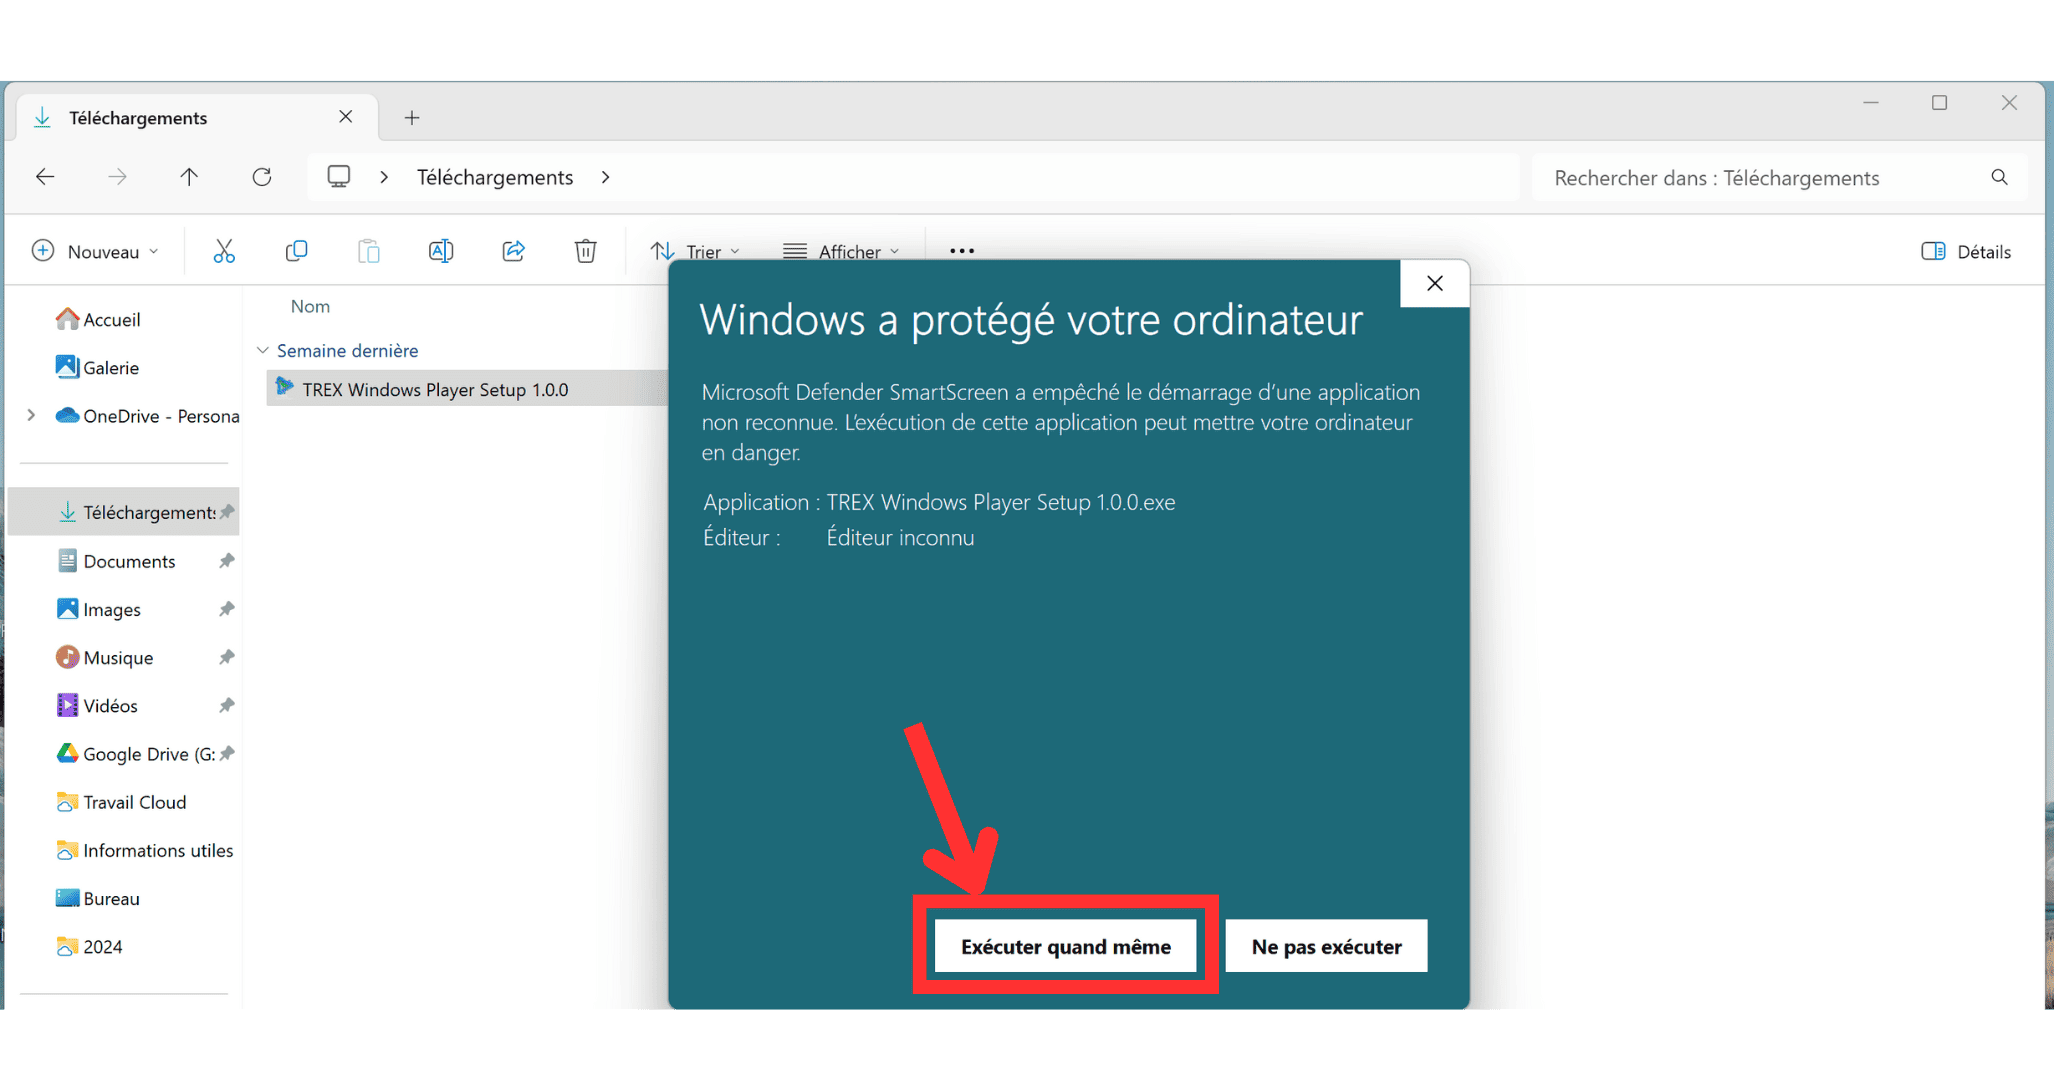Click Exécuter quand même button

click(1065, 946)
